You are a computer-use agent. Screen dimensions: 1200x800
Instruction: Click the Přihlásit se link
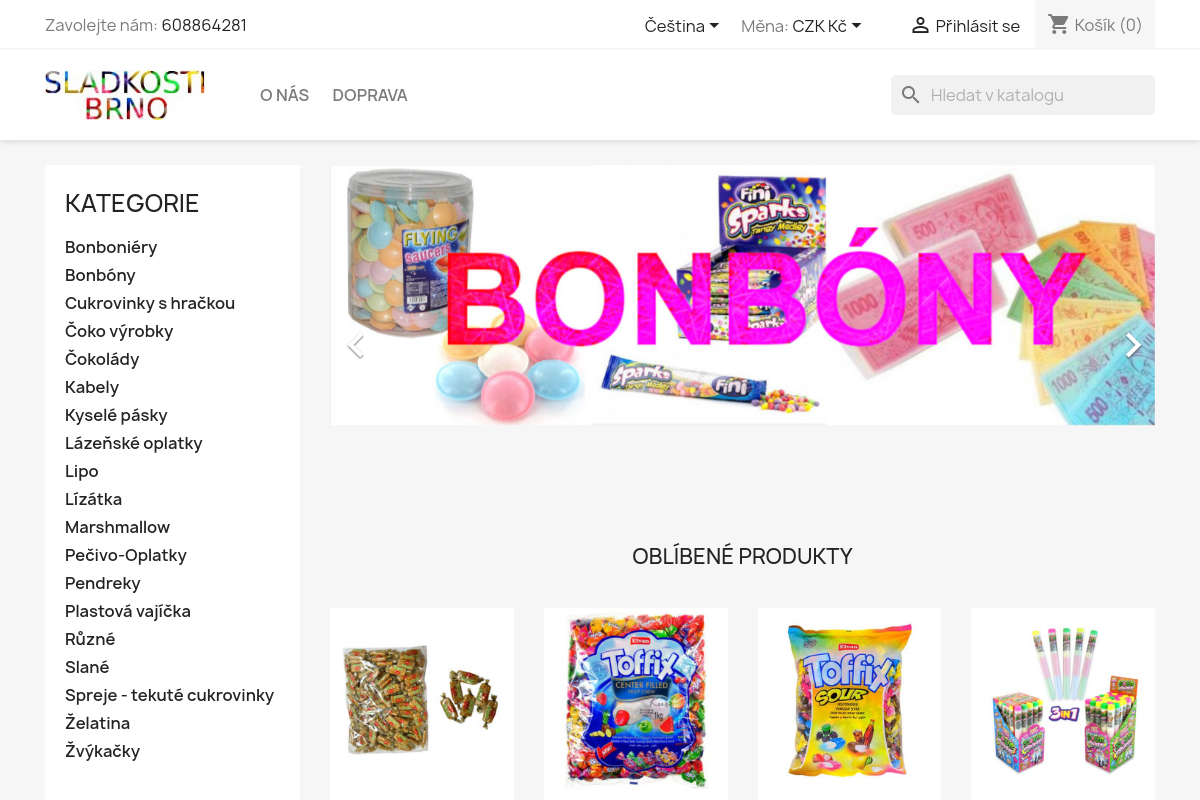click(977, 26)
